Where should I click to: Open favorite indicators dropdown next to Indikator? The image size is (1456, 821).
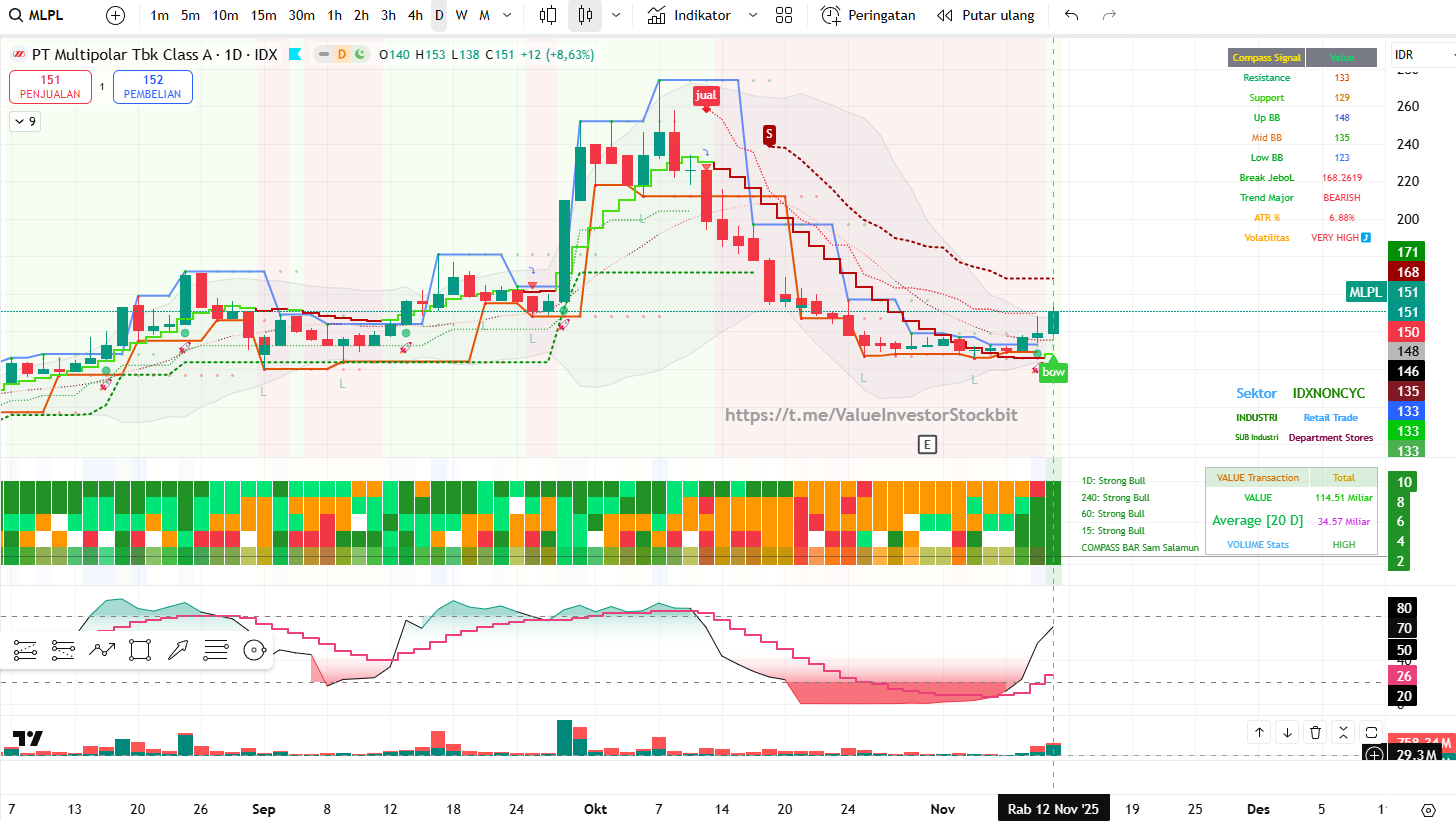coord(753,15)
